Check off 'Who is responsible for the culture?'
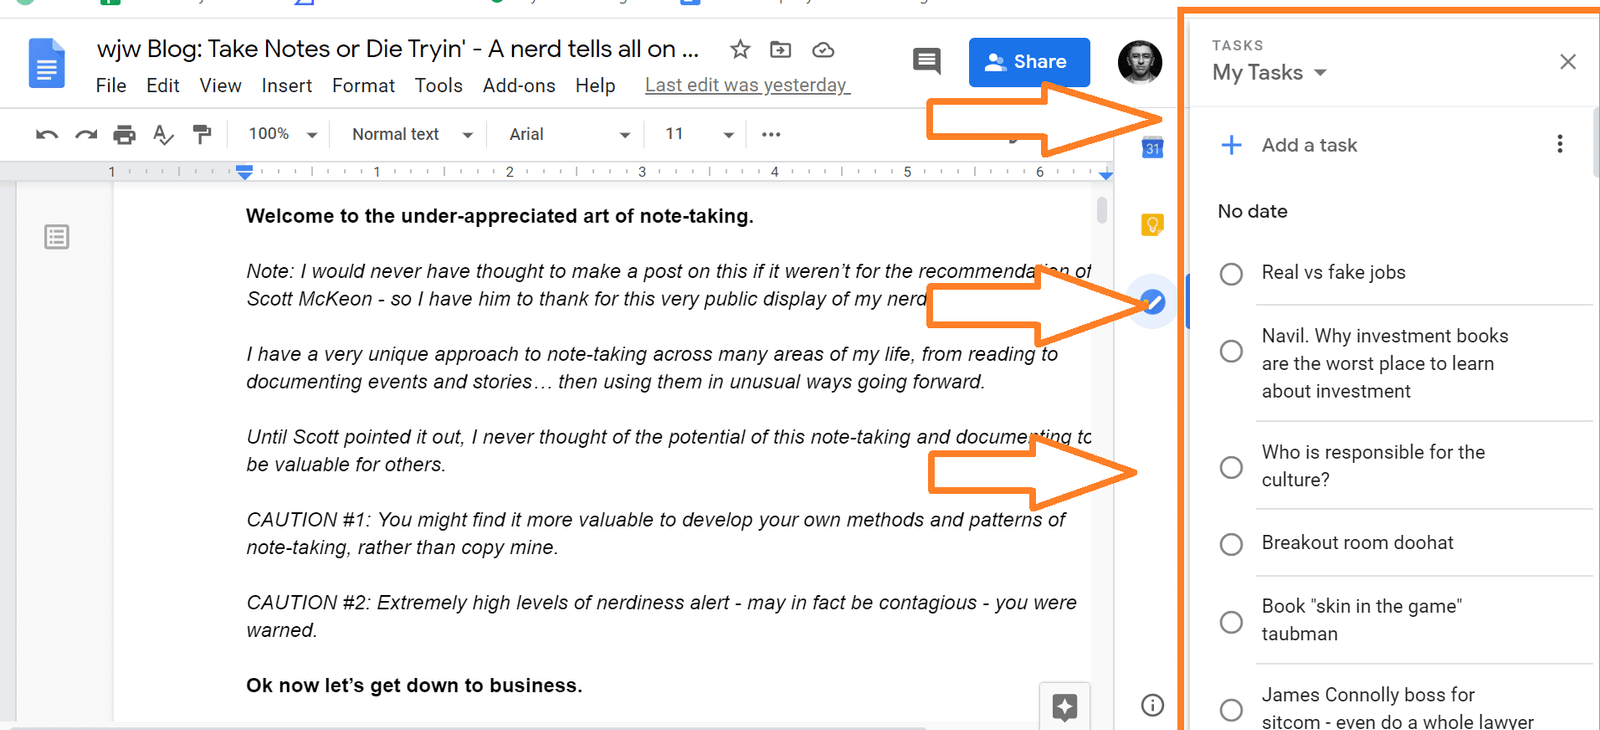The width and height of the screenshot is (1600, 730). click(1231, 467)
